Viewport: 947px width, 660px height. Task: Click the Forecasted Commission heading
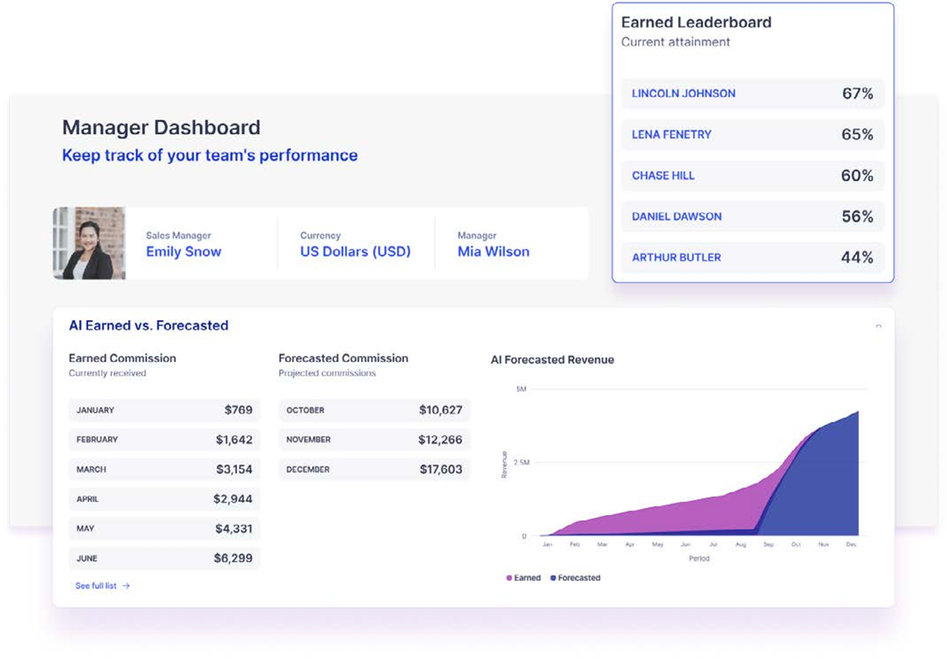point(343,358)
